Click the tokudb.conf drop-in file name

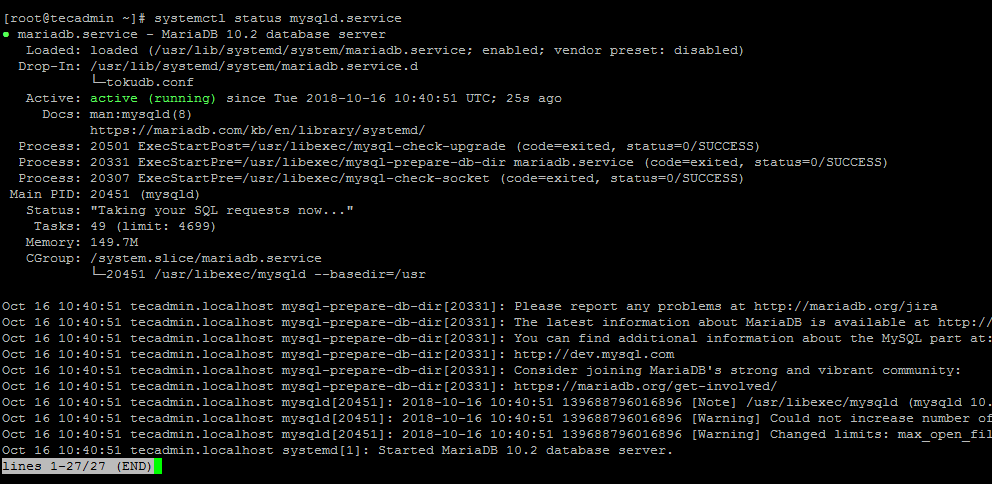(x=150, y=82)
